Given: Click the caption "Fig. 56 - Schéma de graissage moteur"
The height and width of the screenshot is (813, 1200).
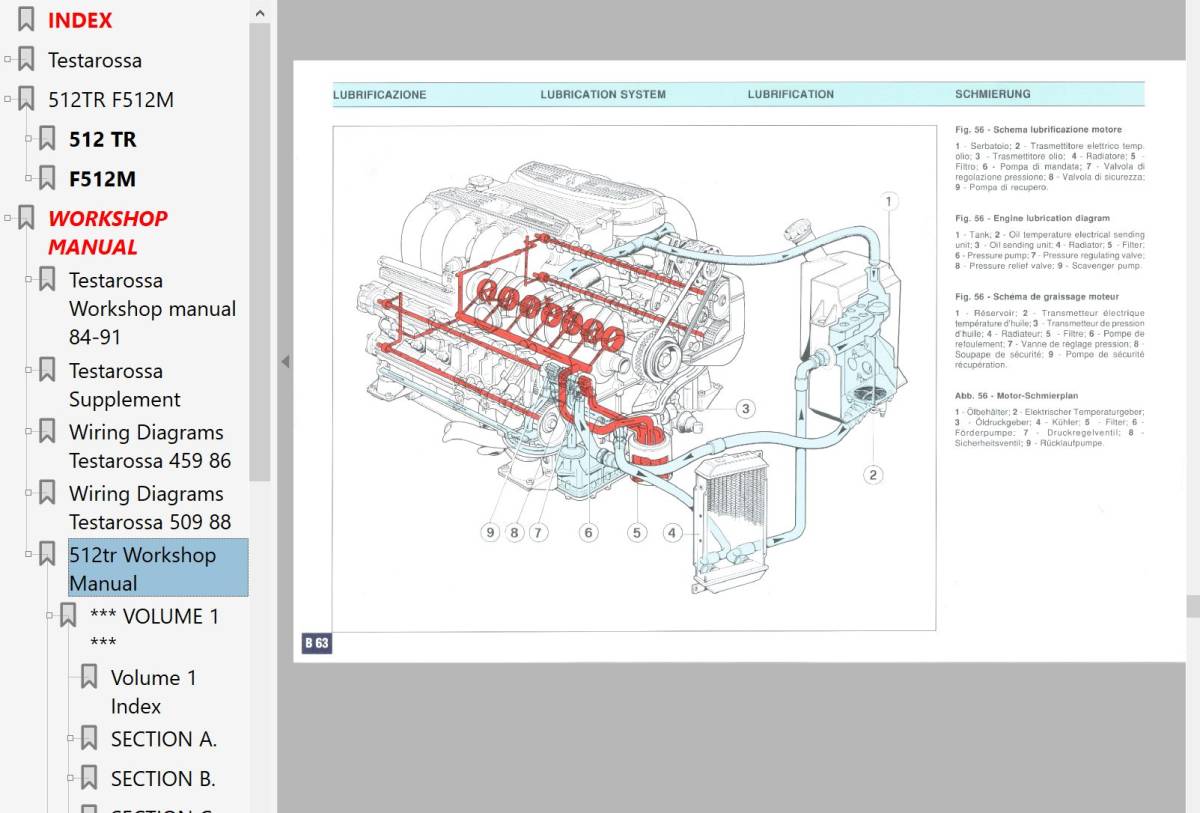Looking at the screenshot, I should tap(1037, 297).
